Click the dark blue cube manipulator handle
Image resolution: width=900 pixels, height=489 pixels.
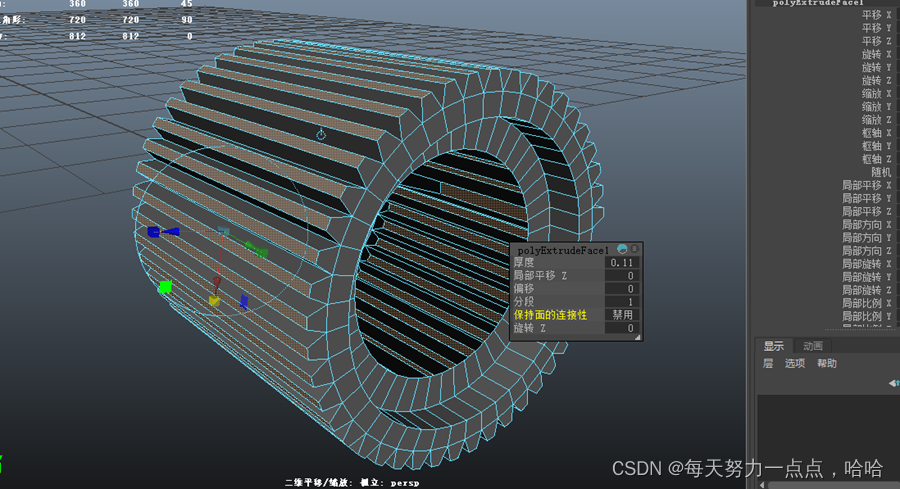pyautogui.click(x=153, y=232)
